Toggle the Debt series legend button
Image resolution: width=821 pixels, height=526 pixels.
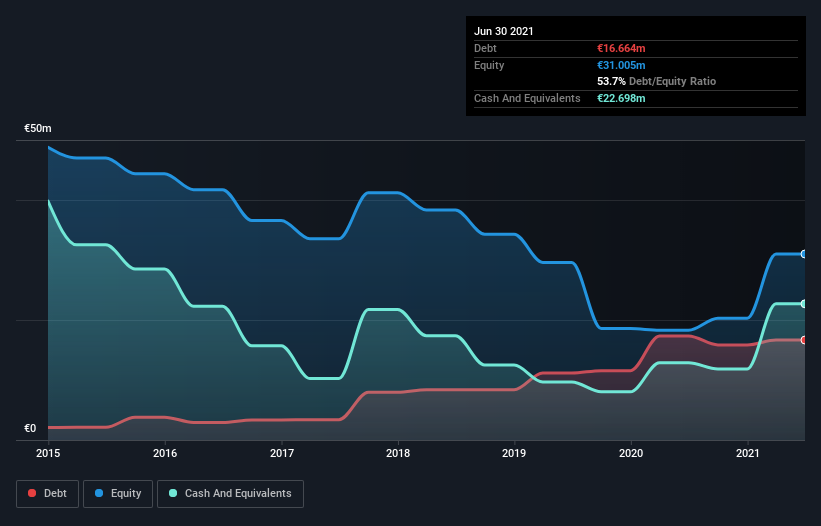pyautogui.click(x=48, y=494)
